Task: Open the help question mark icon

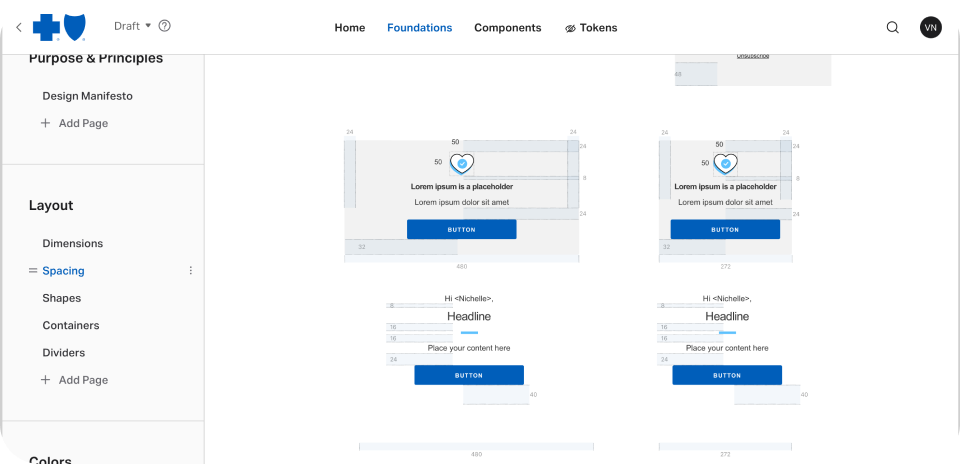Action: [x=165, y=26]
